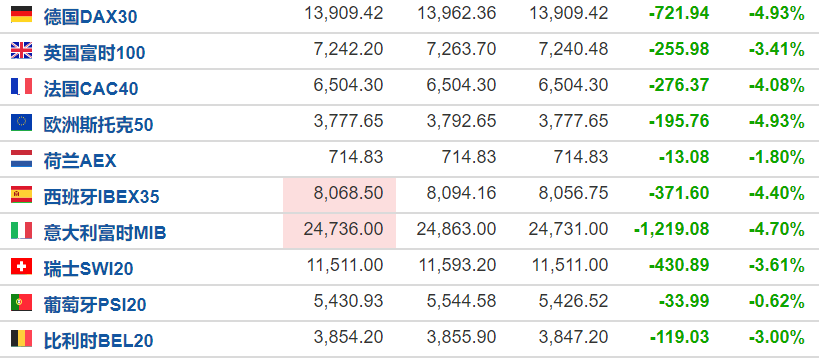Open the 意大利富时MIB index link
The height and width of the screenshot is (360, 819).
click(x=105, y=233)
